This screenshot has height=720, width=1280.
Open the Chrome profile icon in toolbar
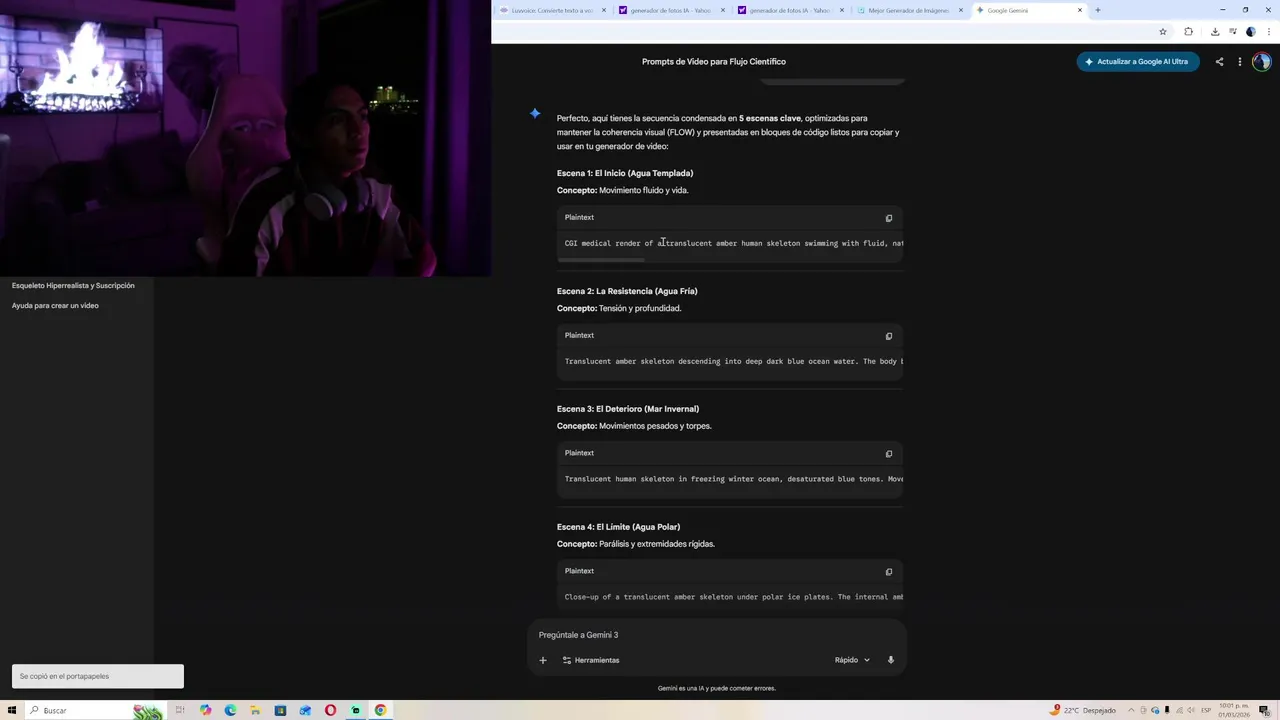[1250, 31]
